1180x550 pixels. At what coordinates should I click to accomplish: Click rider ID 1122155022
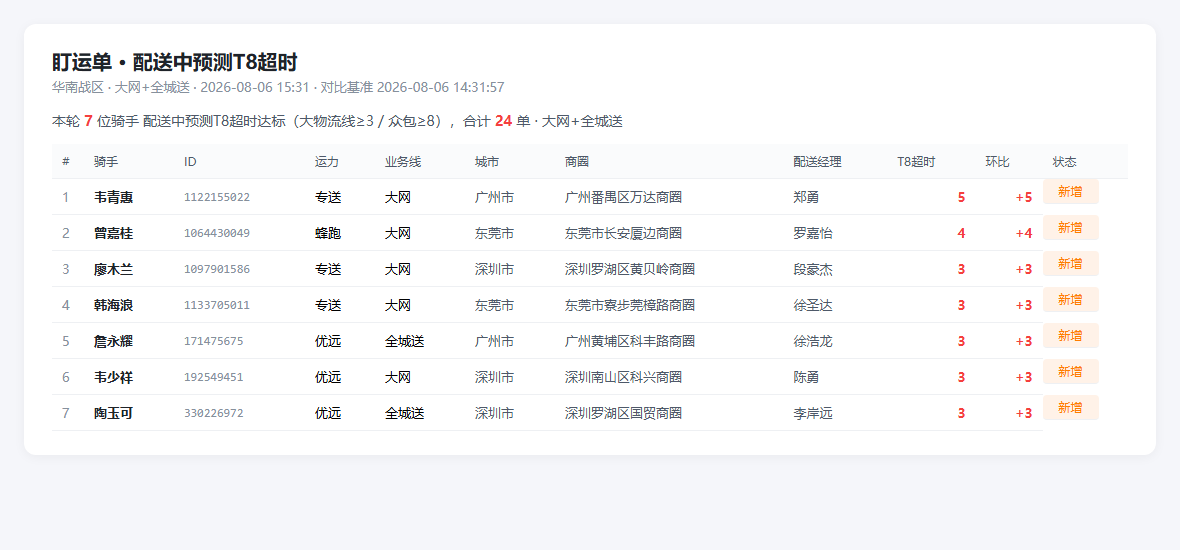tap(217, 198)
